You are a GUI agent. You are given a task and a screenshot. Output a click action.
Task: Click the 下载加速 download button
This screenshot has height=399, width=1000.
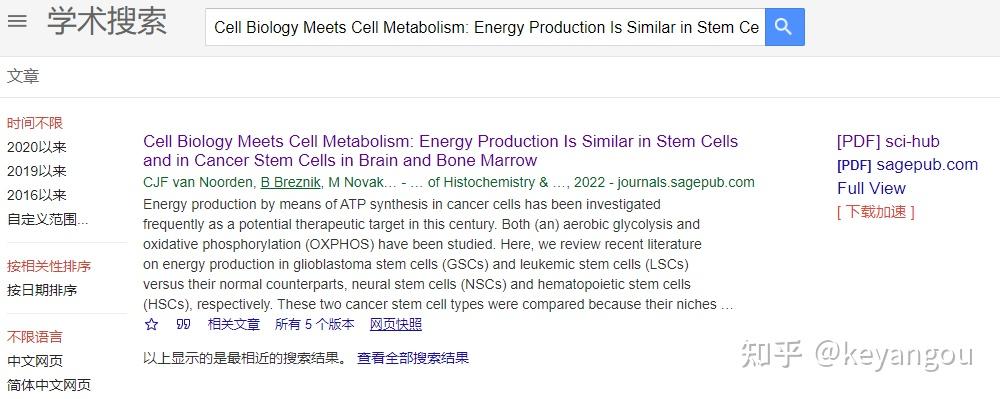click(x=876, y=212)
